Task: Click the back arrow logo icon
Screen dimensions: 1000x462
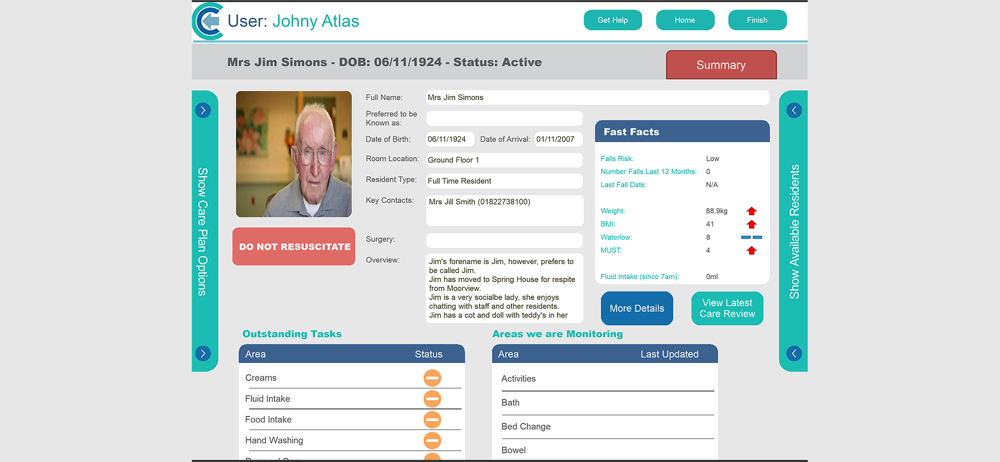Action: point(208,21)
